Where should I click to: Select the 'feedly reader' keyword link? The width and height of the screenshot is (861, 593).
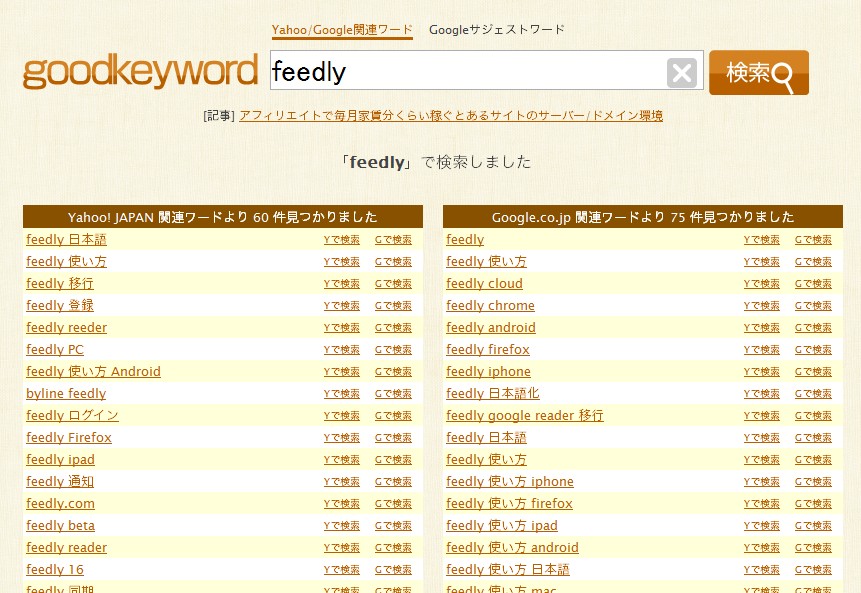[x=66, y=547]
